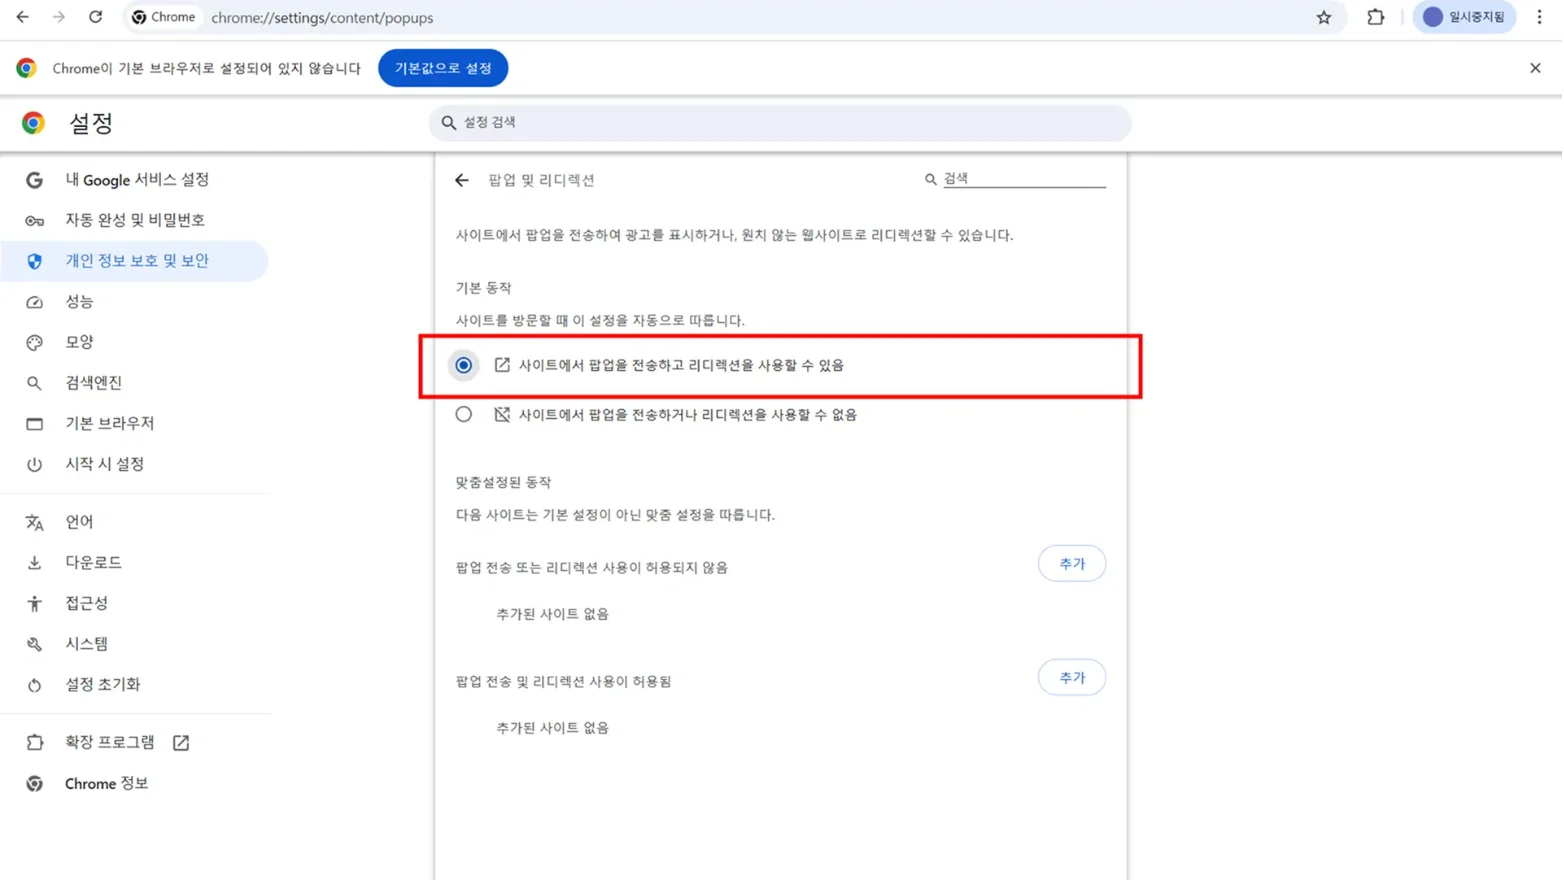Open 개인 정보 보호 및 보안 in sidebar
This screenshot has width=1564, height=884.
tap(137, 261)
